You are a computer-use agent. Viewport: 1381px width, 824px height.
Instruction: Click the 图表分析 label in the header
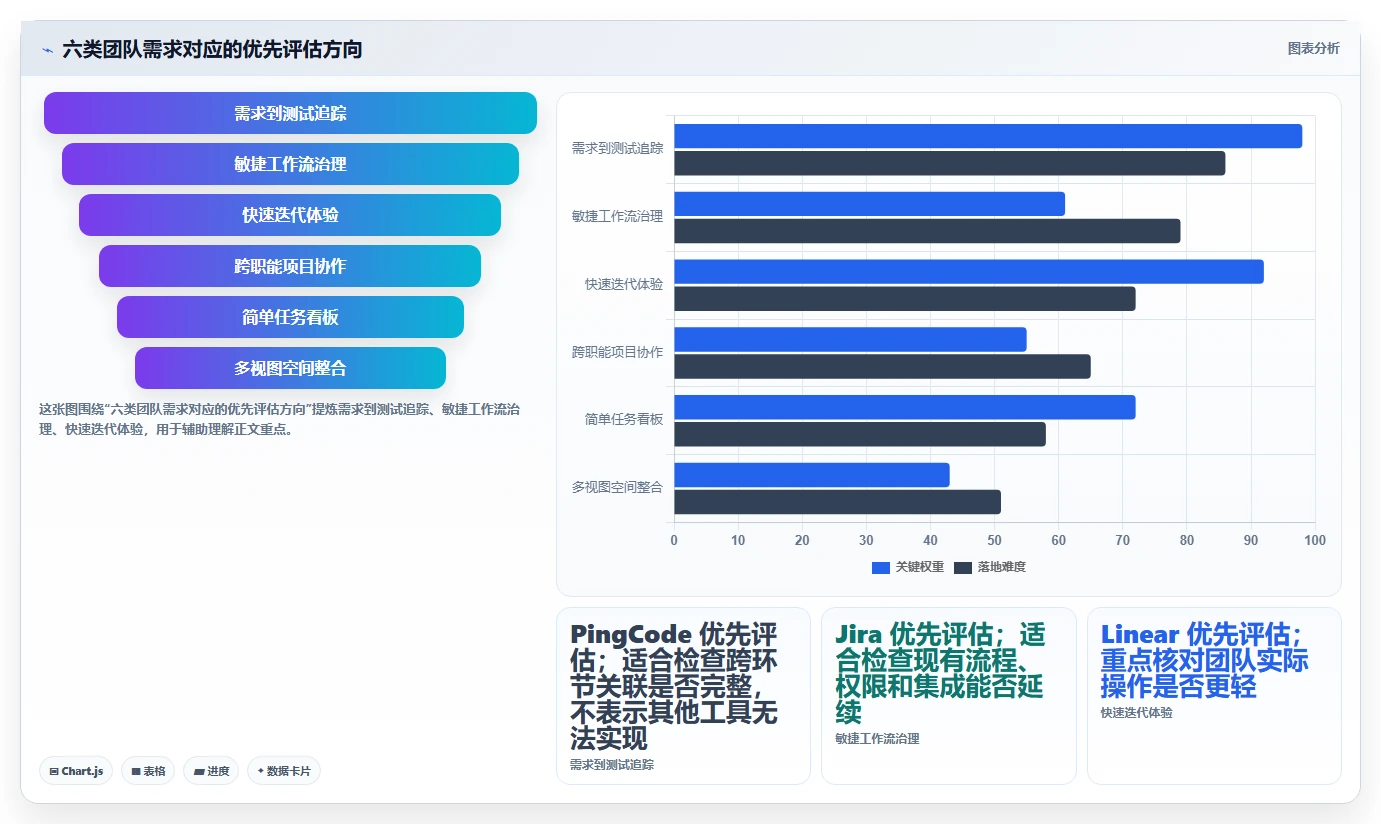1313,48
